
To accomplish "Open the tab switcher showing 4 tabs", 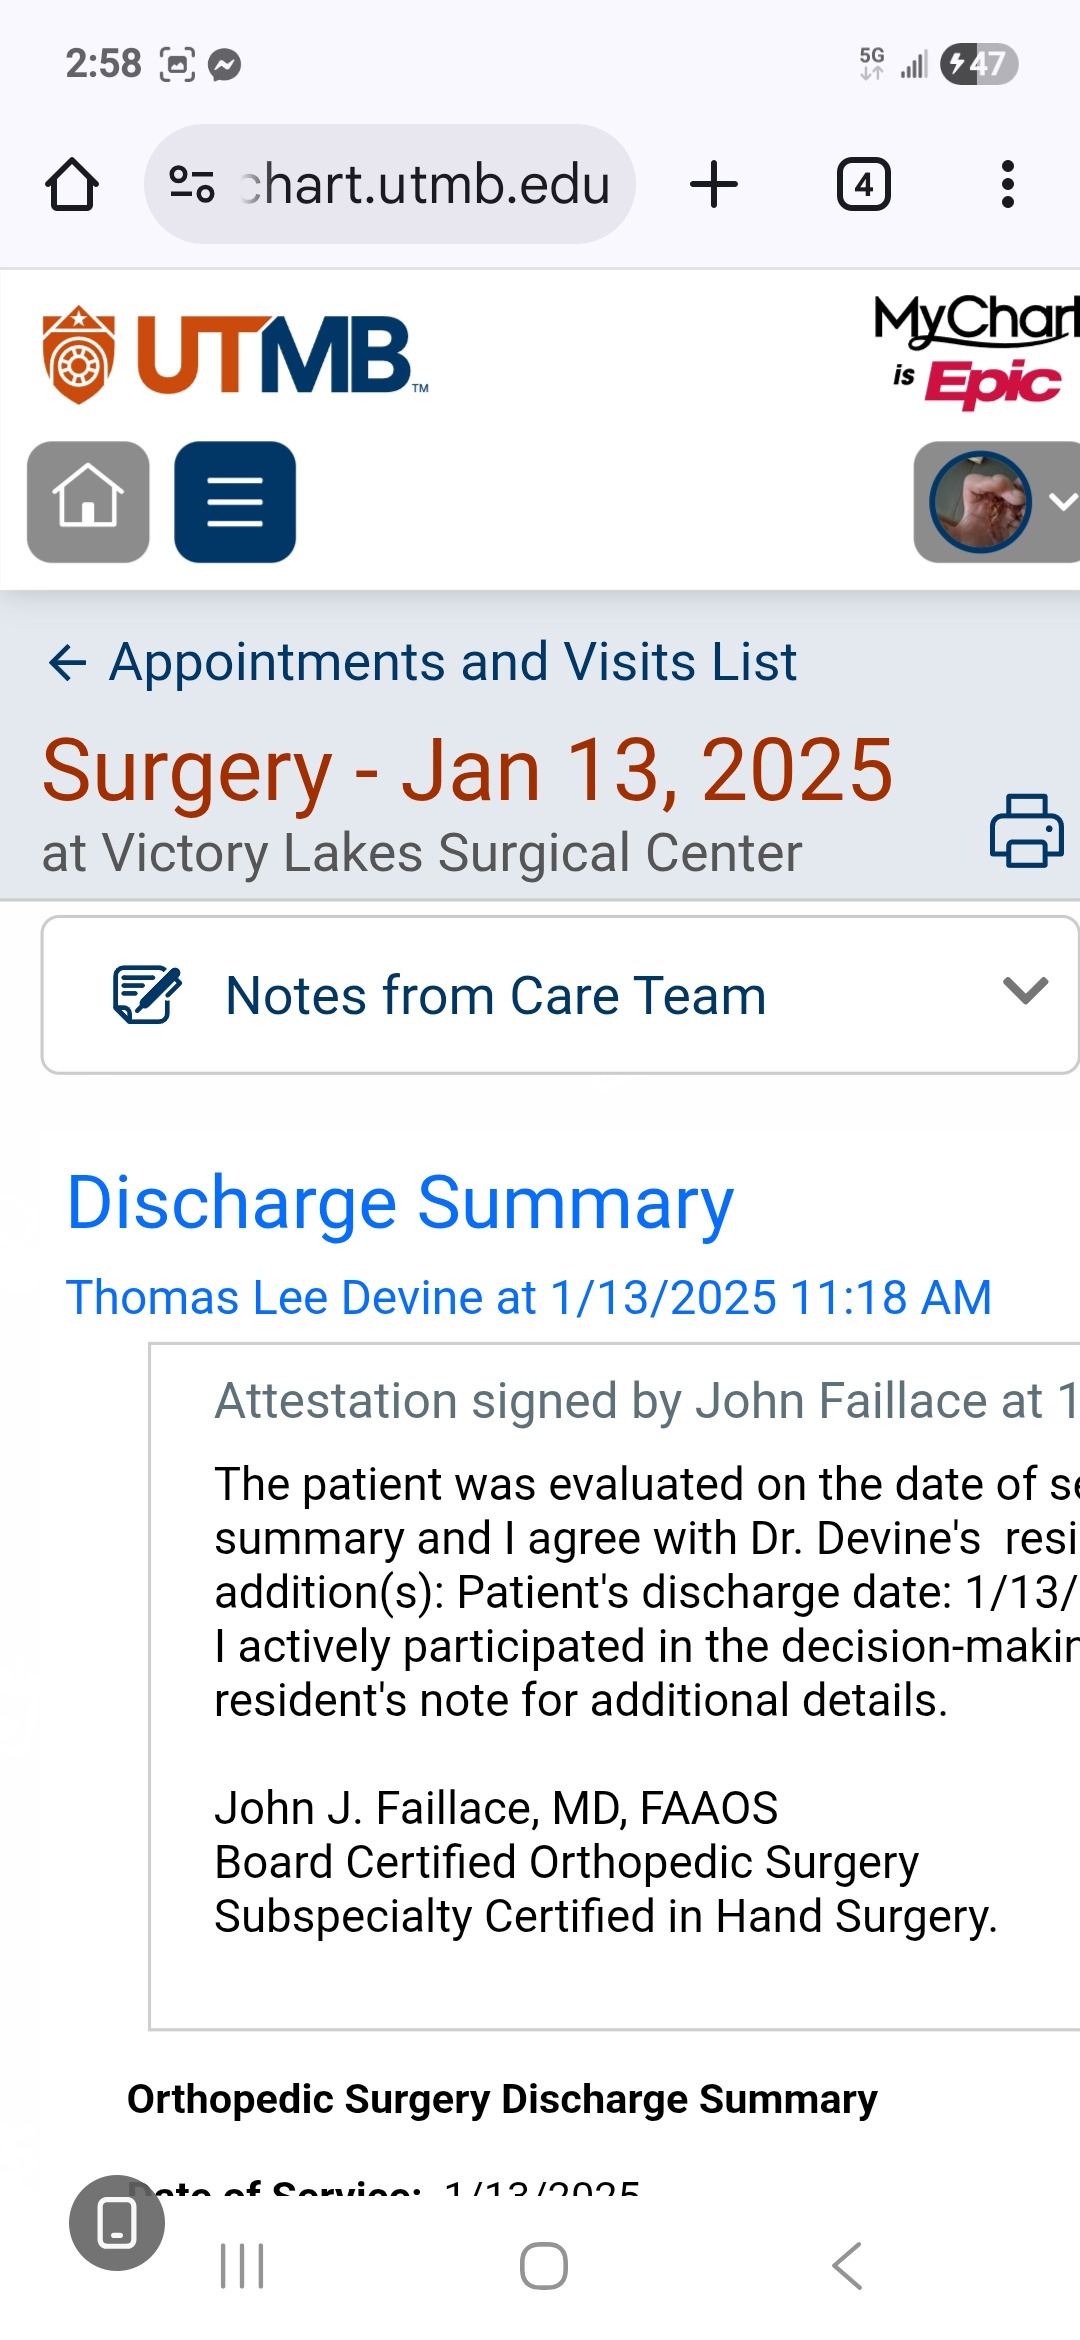I will click(x=863, y=185).
